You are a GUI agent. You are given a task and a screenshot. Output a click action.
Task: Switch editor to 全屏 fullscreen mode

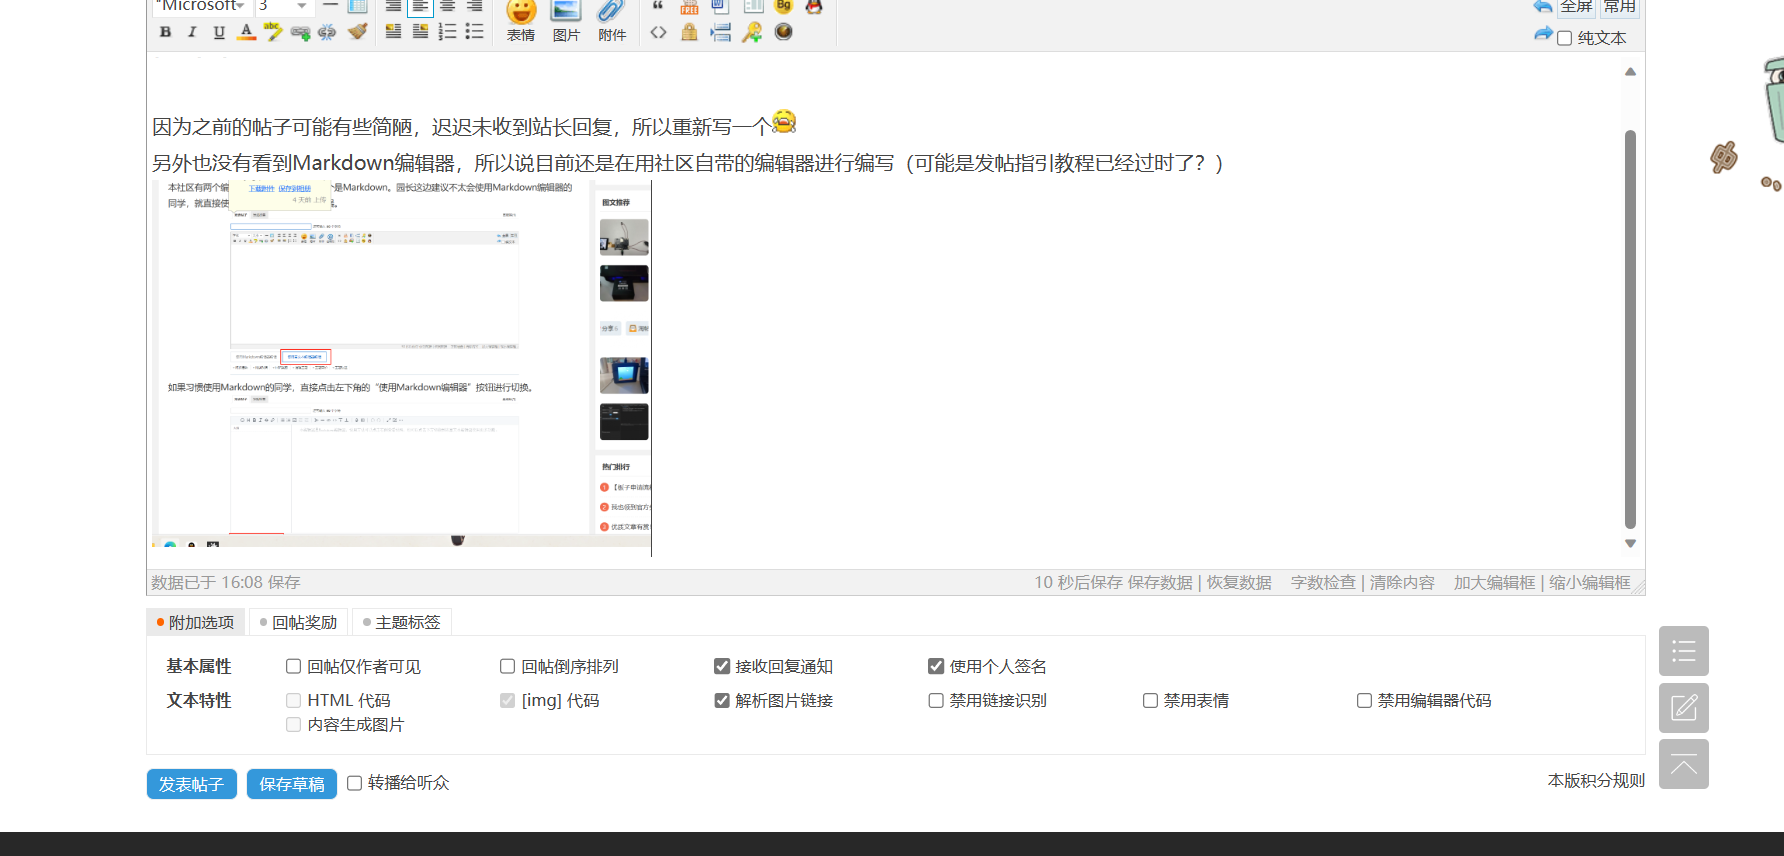1577,7
